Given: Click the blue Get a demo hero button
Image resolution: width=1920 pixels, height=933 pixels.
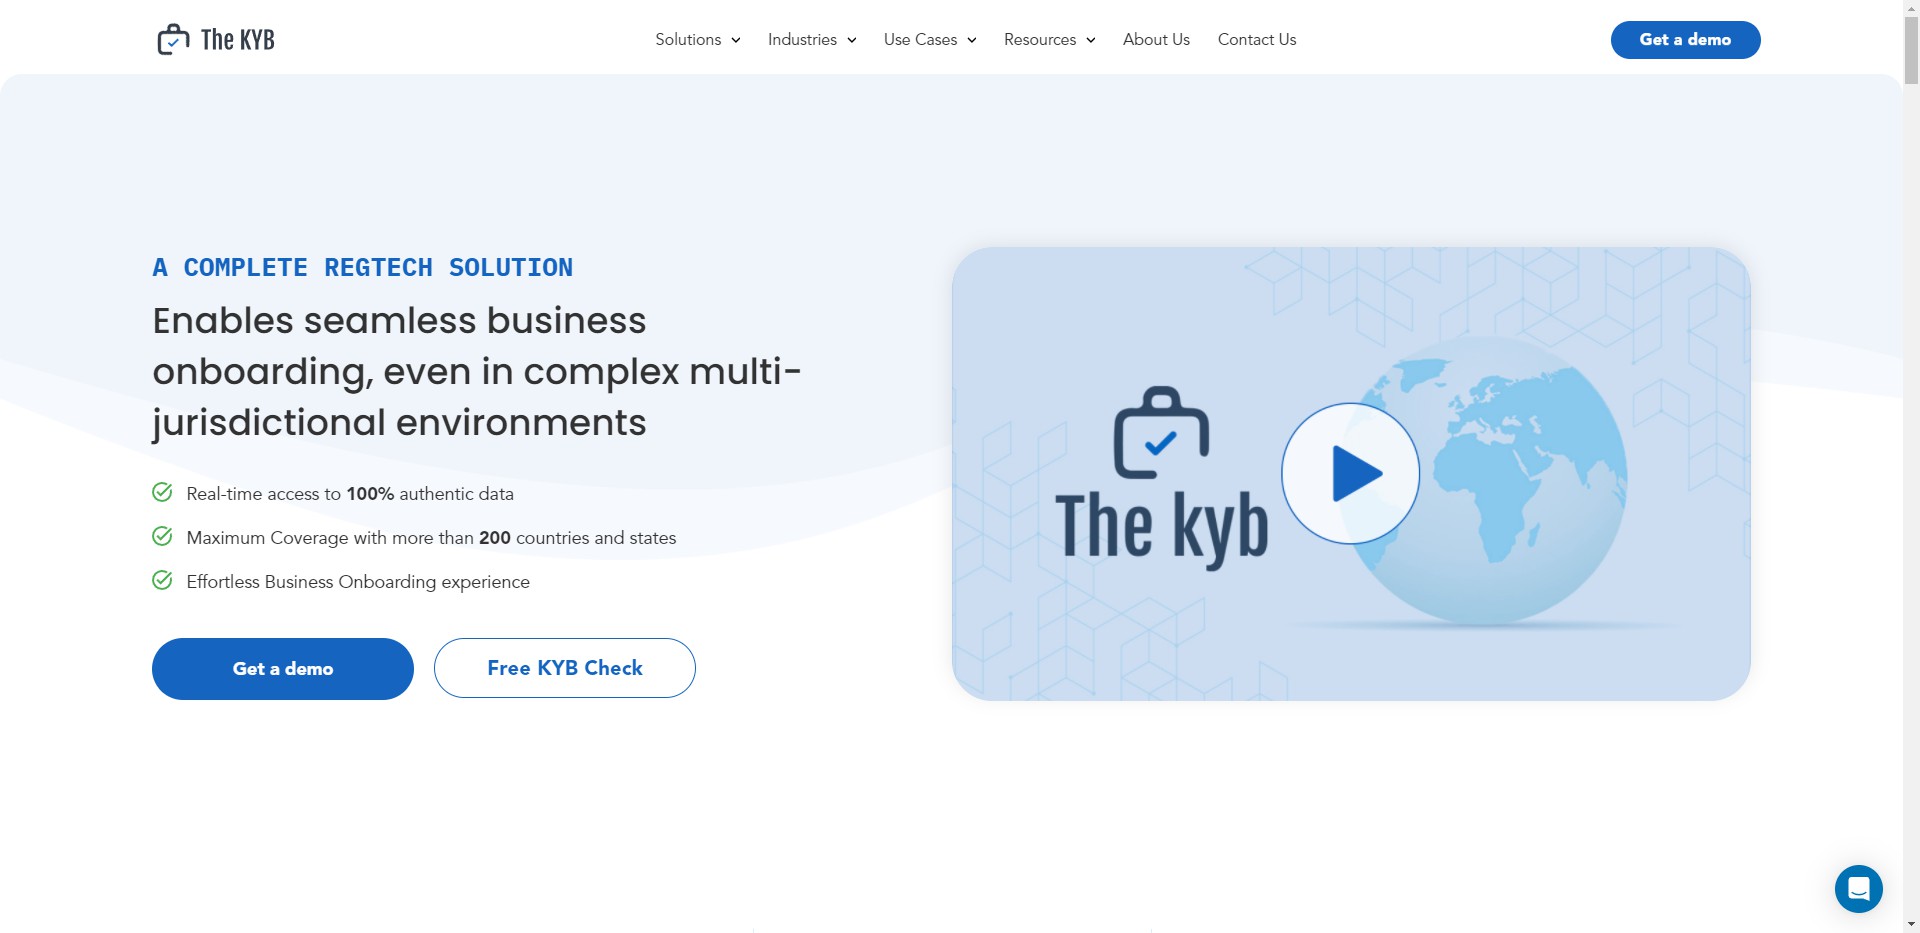Looking at the screenshot, I should click(282, 668).
